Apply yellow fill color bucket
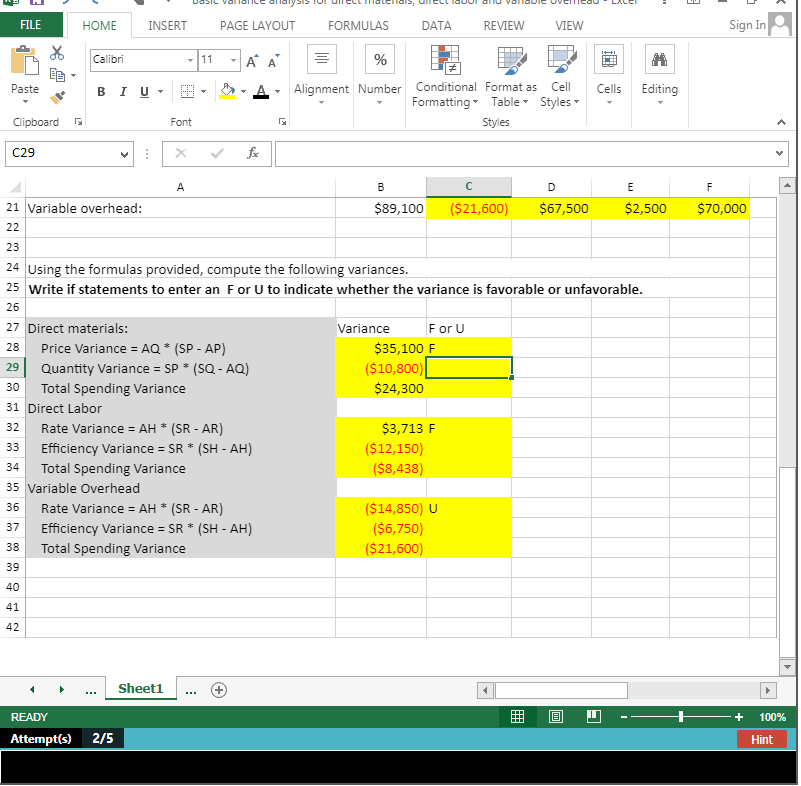Image resolution: width=801 pixels, height=786 pixels. (227, 91)
